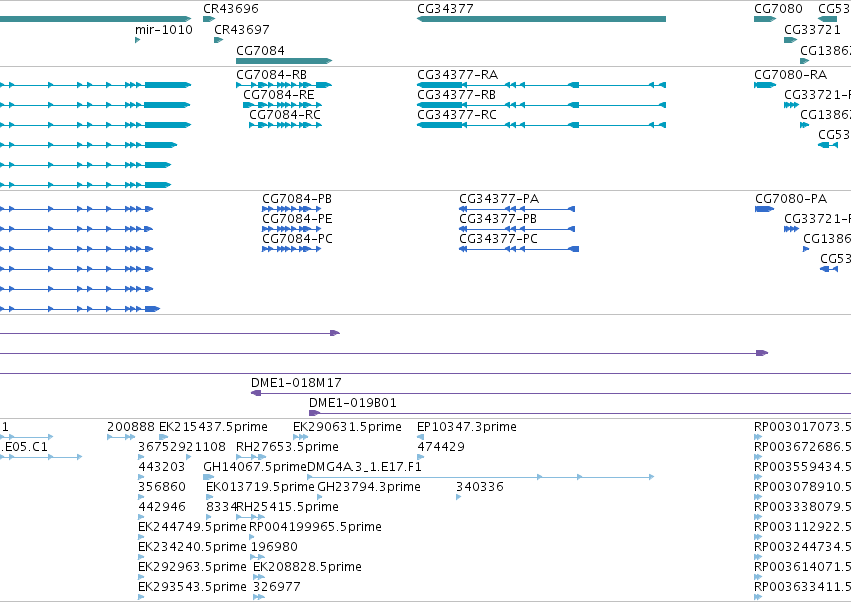This screenshot has width=851, height=602.
Task: Click EST GH23794.3prime
Action: [x=369, y=487]
